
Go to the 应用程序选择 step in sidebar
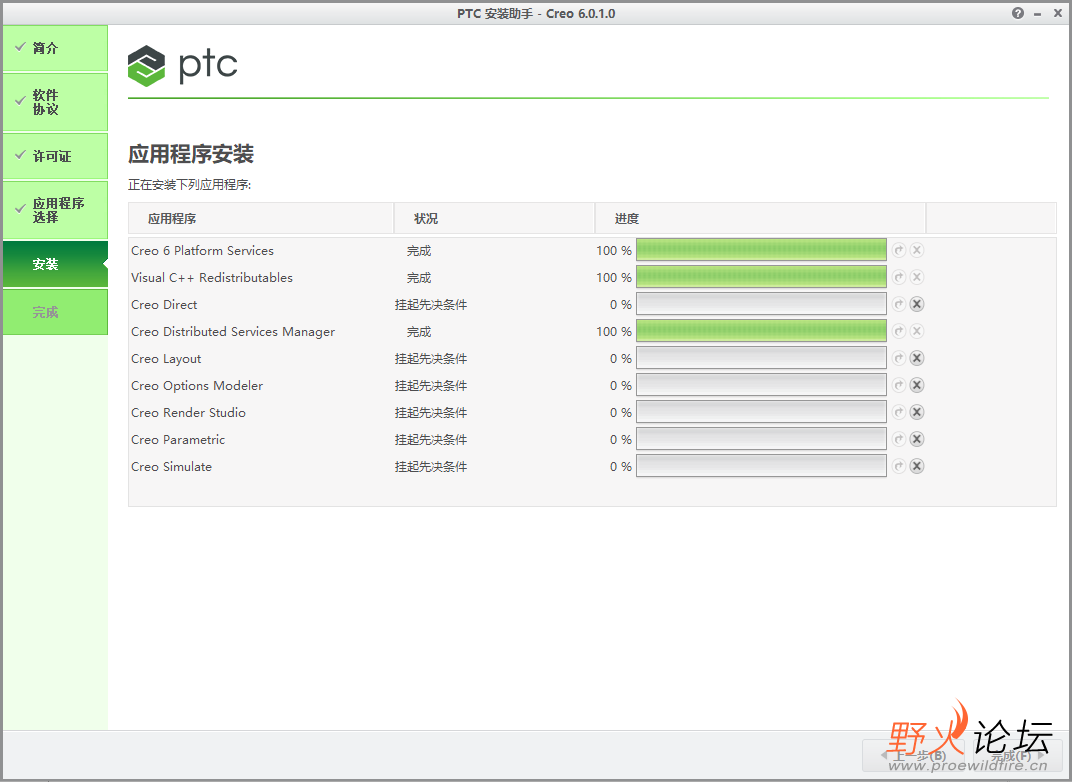coord(55,210)
